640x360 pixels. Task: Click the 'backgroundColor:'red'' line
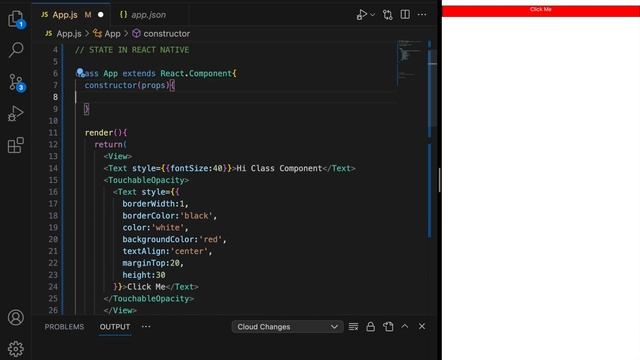coord(174,239)
